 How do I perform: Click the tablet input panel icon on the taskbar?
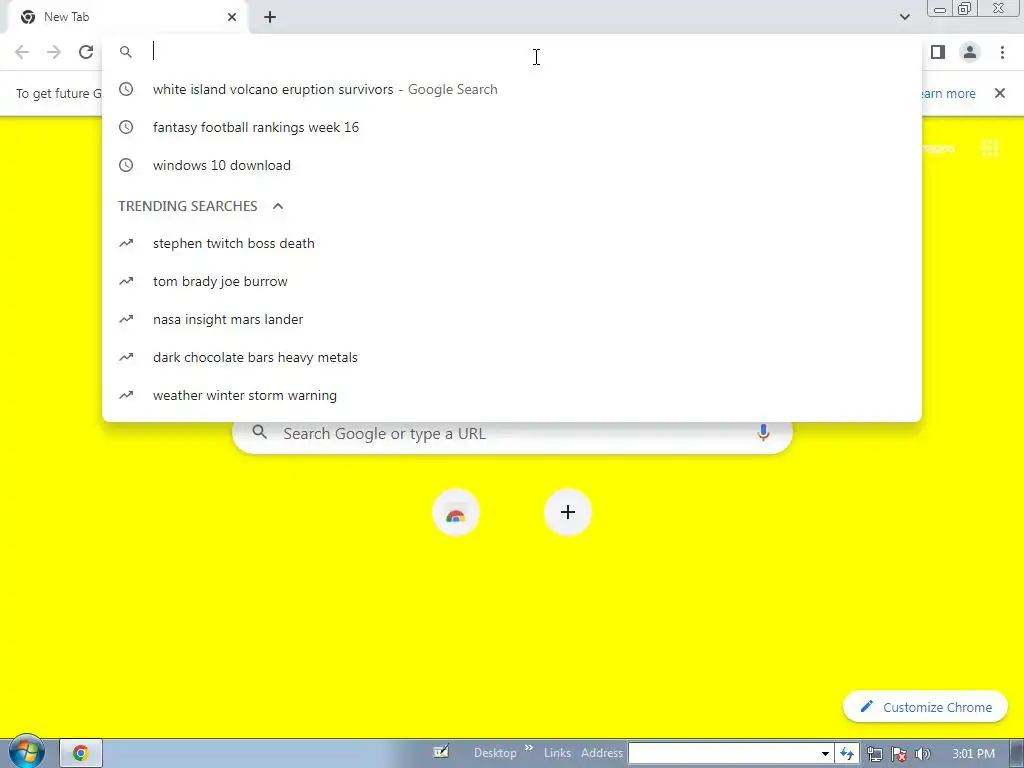(x=441, y=752)
